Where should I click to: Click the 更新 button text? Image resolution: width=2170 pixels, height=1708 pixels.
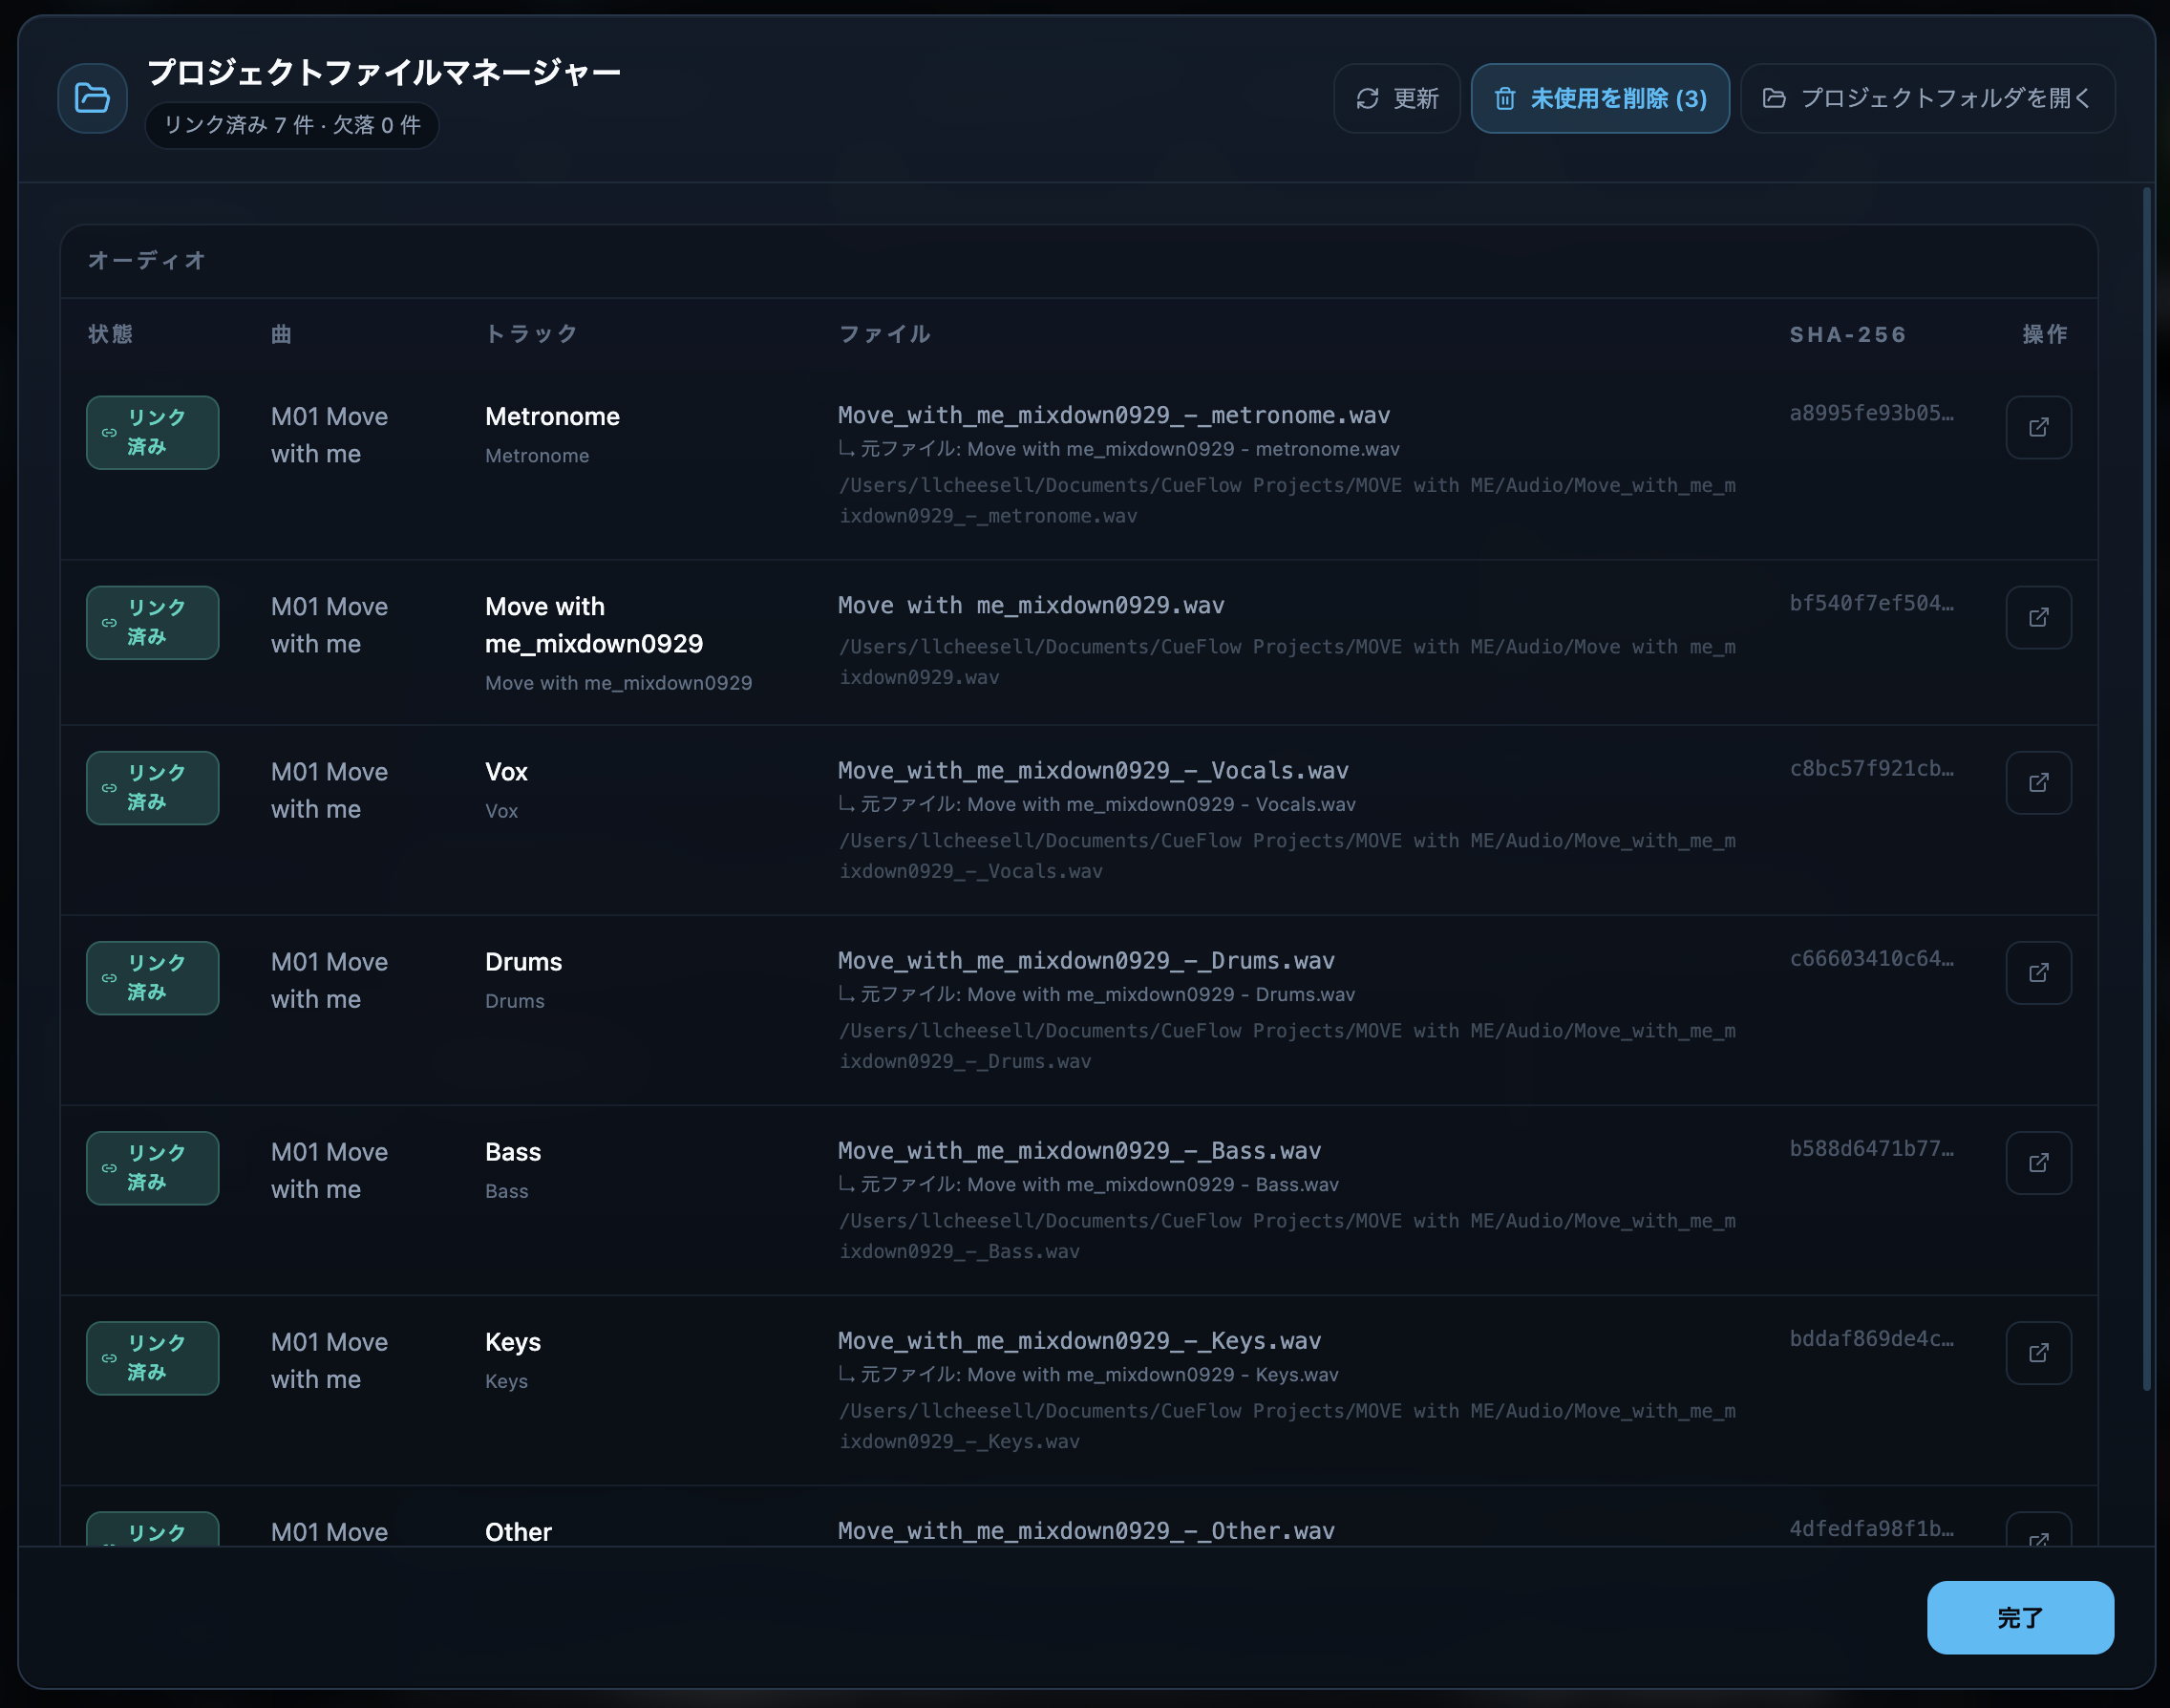[1416, 98]
